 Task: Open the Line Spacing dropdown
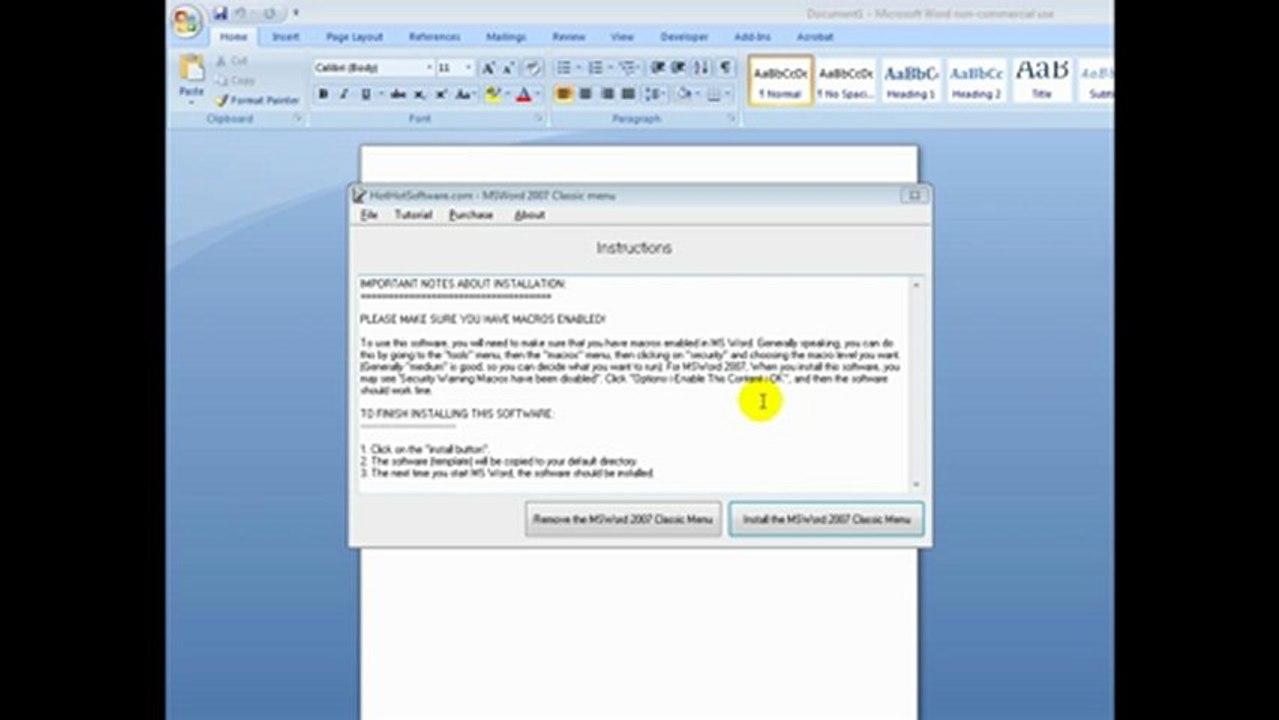(x=655, y=94)
